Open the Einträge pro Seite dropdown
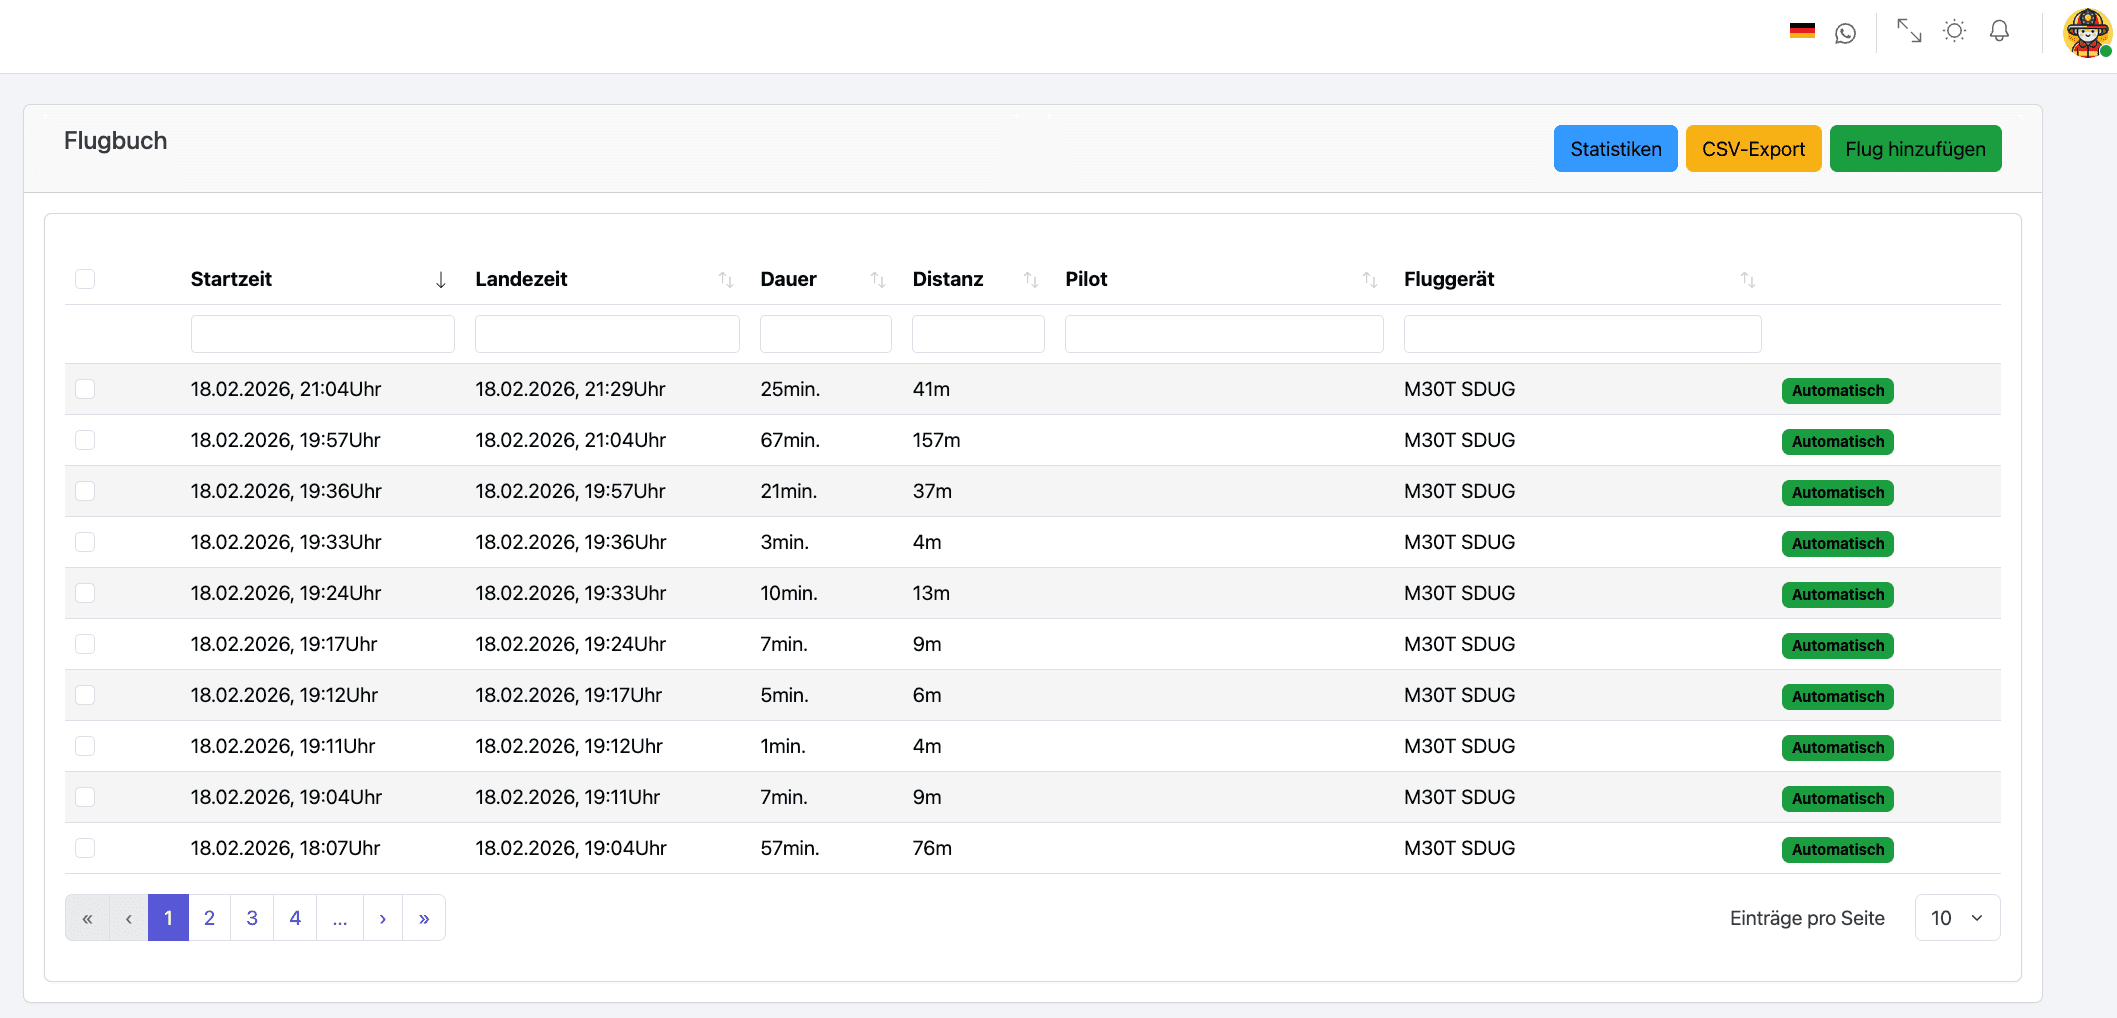Screen dimensions: 2117x1018 pos(1956,918)
